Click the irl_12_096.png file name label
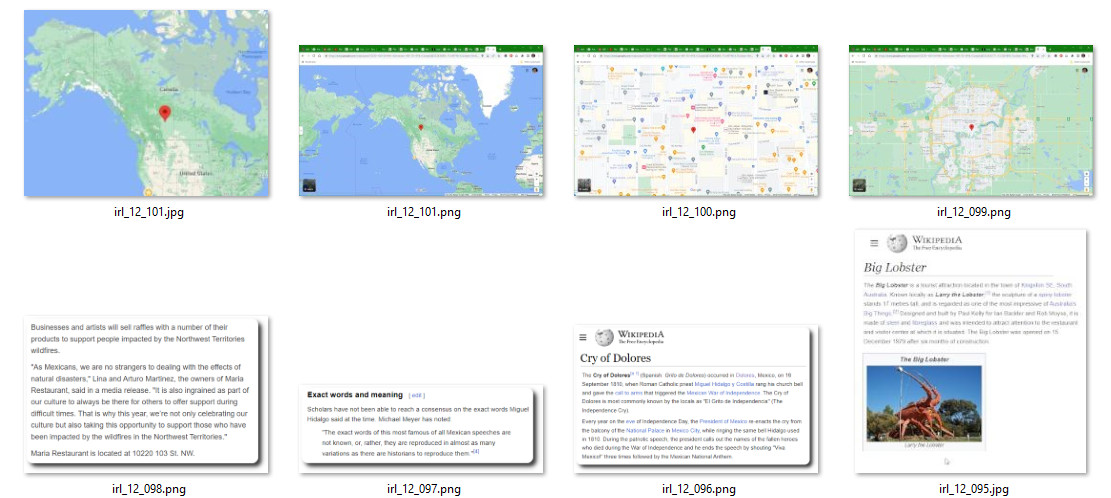The image size is (1111, 498). tap(698, 489)
